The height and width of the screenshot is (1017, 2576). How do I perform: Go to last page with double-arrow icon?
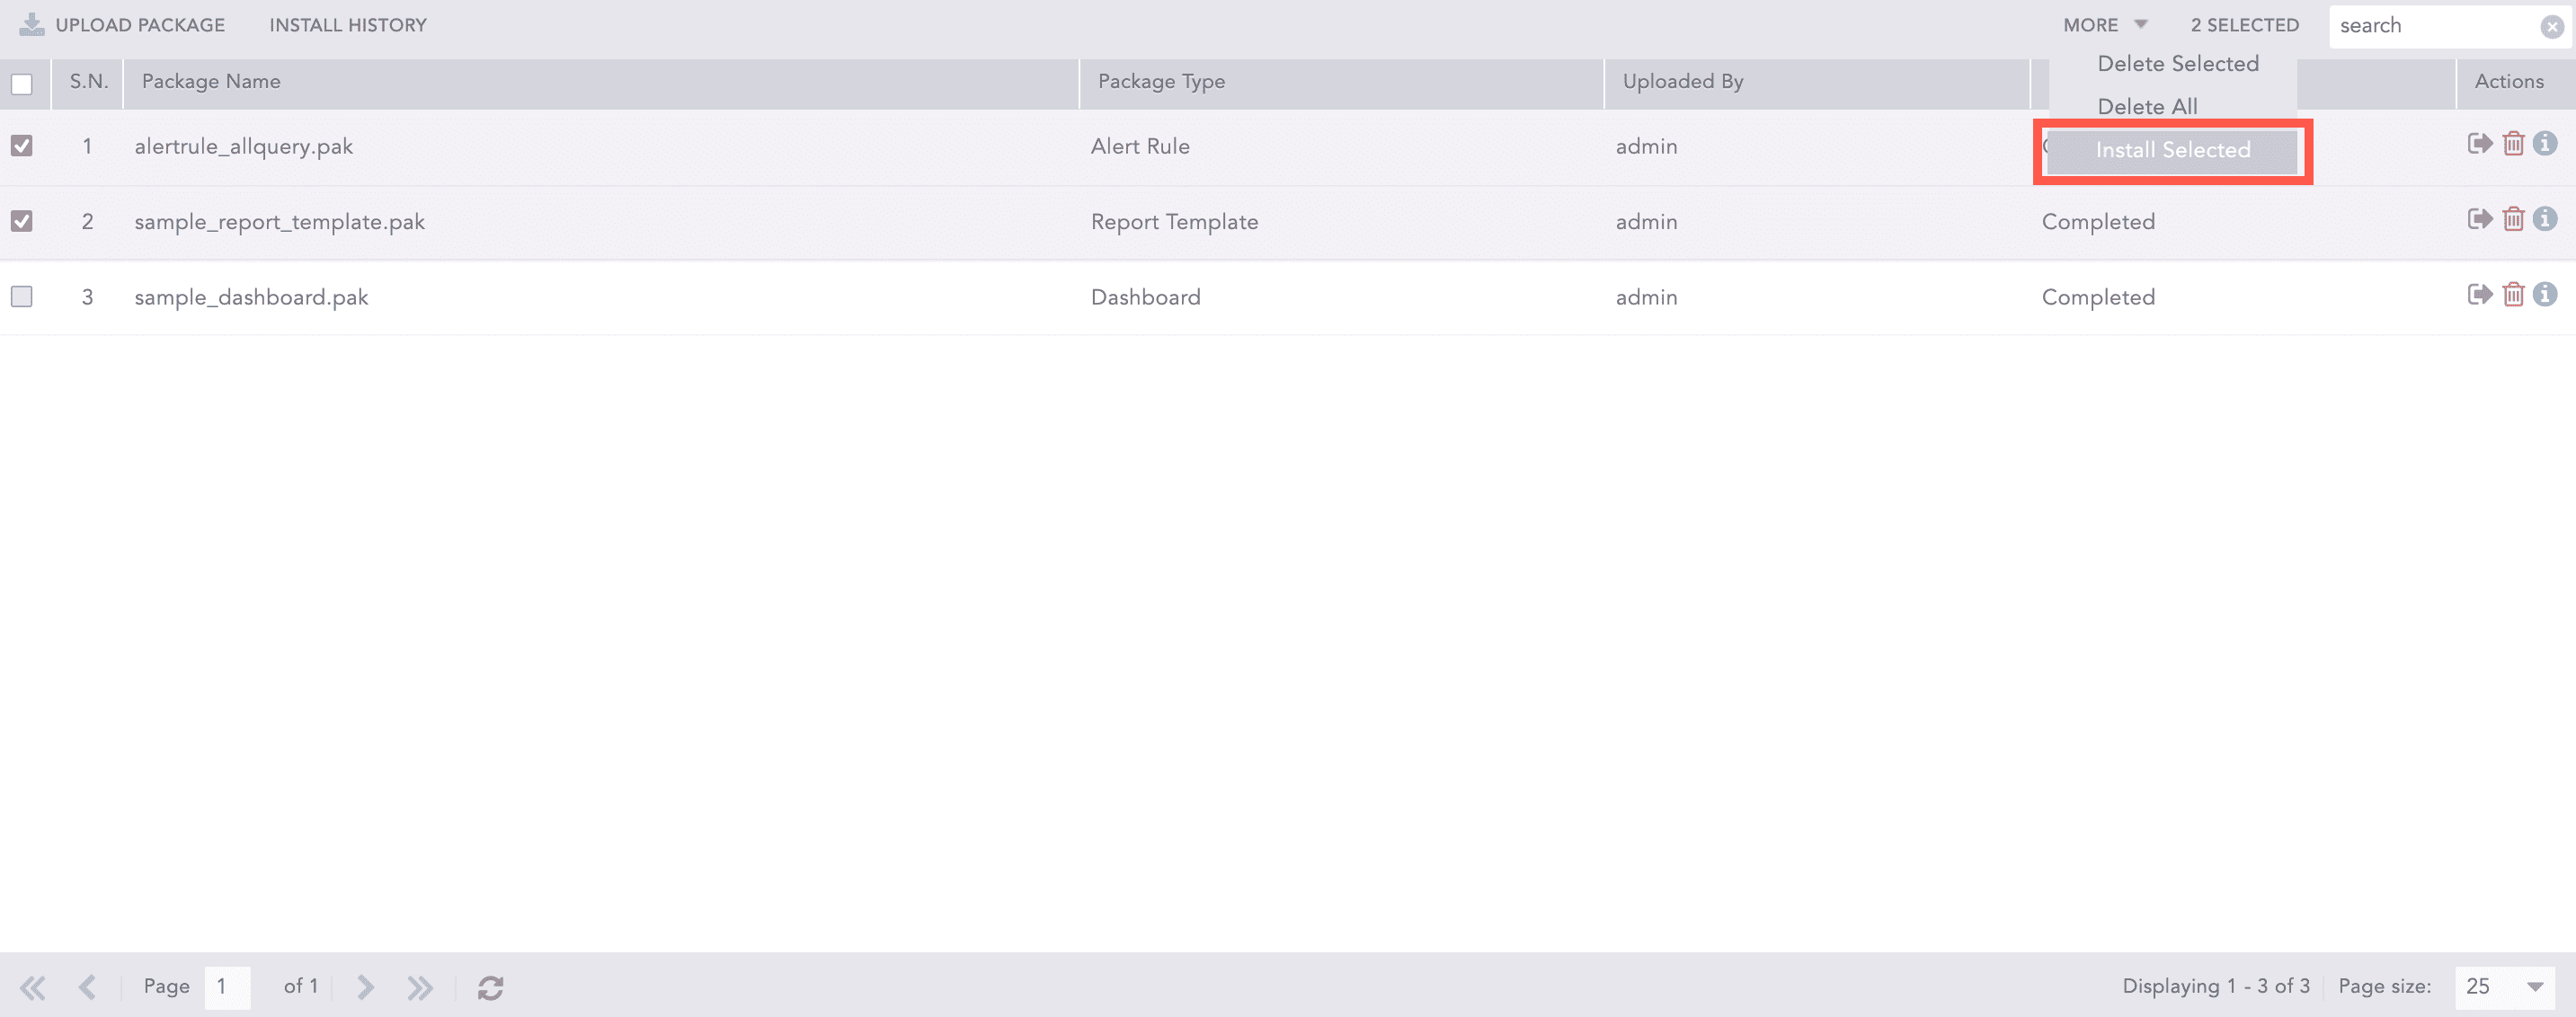coord(420,987)
